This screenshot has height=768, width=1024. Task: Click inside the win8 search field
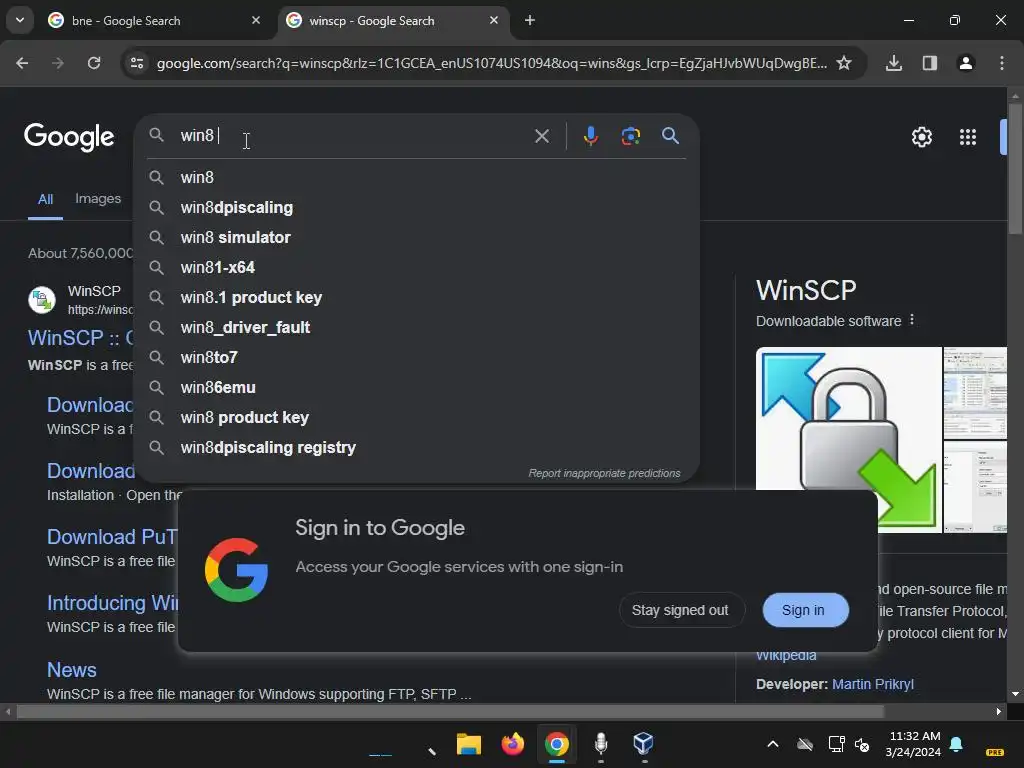point(353,136)
